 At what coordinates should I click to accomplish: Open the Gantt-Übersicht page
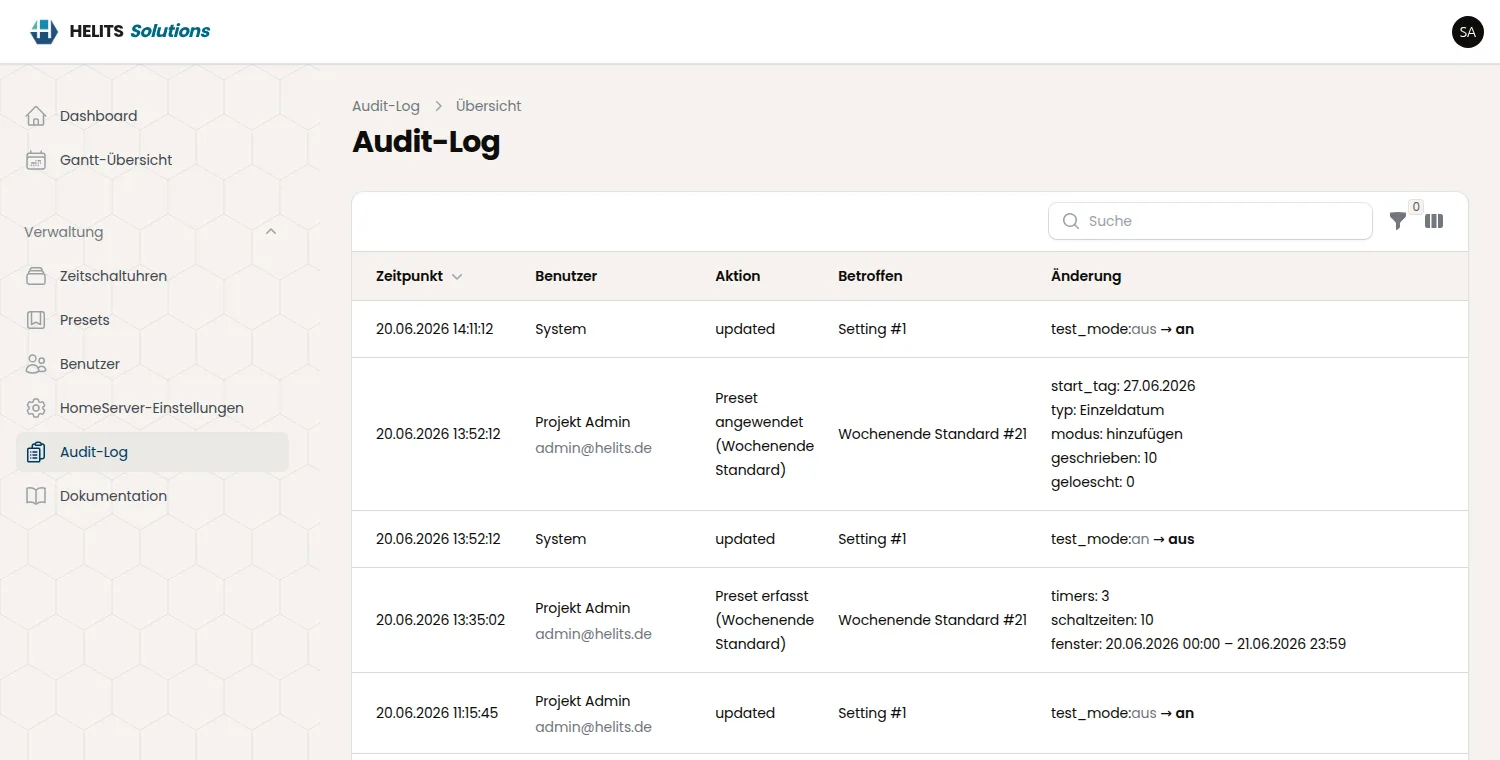click(153, 160)
